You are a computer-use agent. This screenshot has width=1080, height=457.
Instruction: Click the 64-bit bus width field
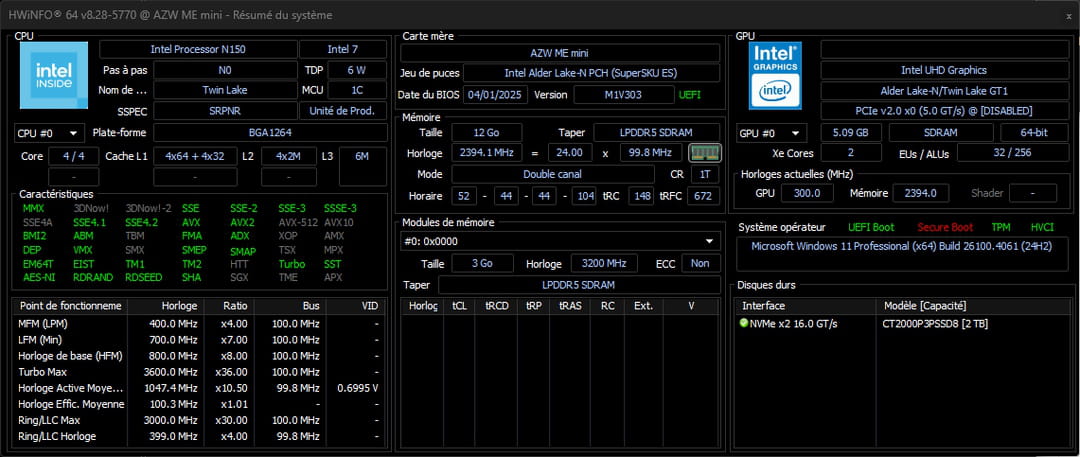pyautogui.click(x=1034, y=133)
